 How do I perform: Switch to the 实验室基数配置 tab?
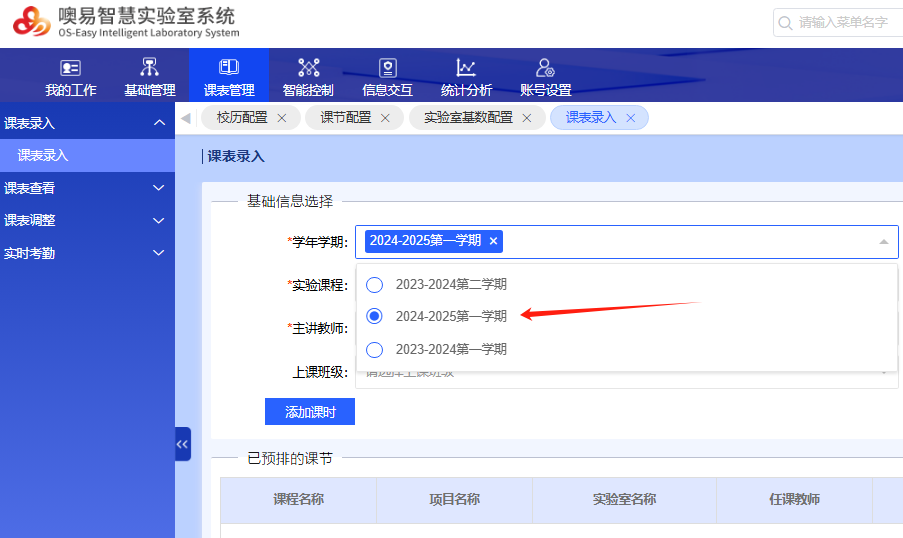[x=468, y=118]
